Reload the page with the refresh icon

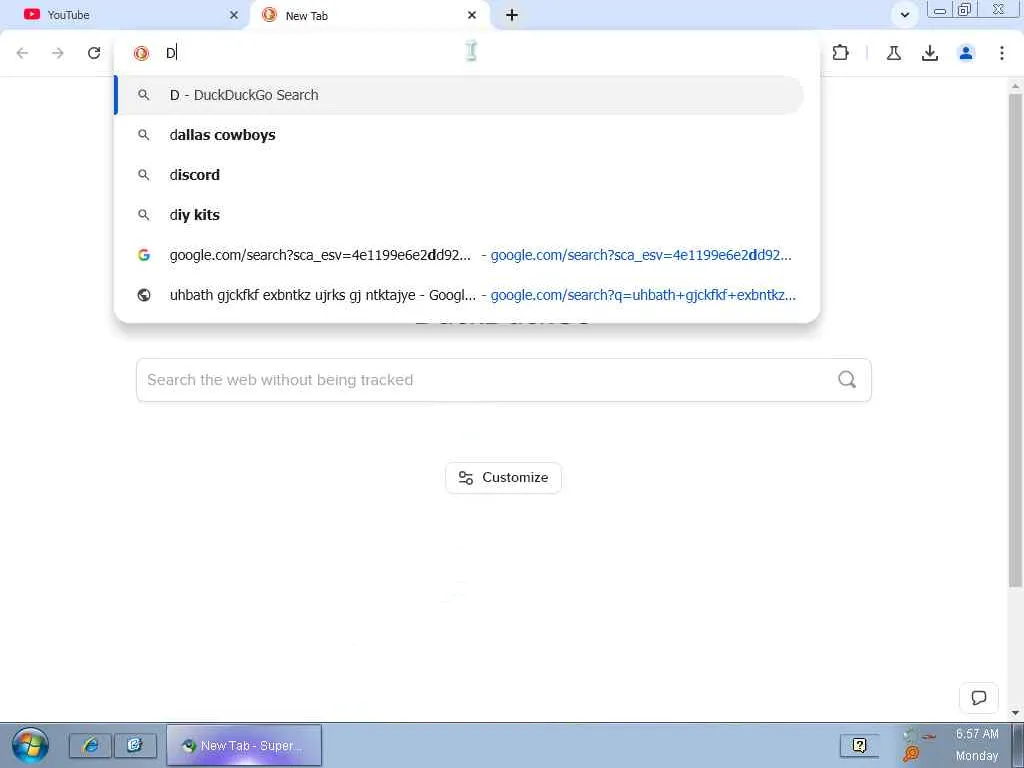94,53
